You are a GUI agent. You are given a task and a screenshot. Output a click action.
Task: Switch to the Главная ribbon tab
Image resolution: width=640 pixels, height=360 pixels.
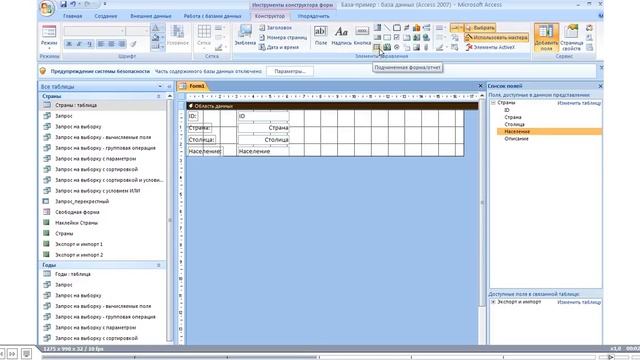(x=73, y=16)
